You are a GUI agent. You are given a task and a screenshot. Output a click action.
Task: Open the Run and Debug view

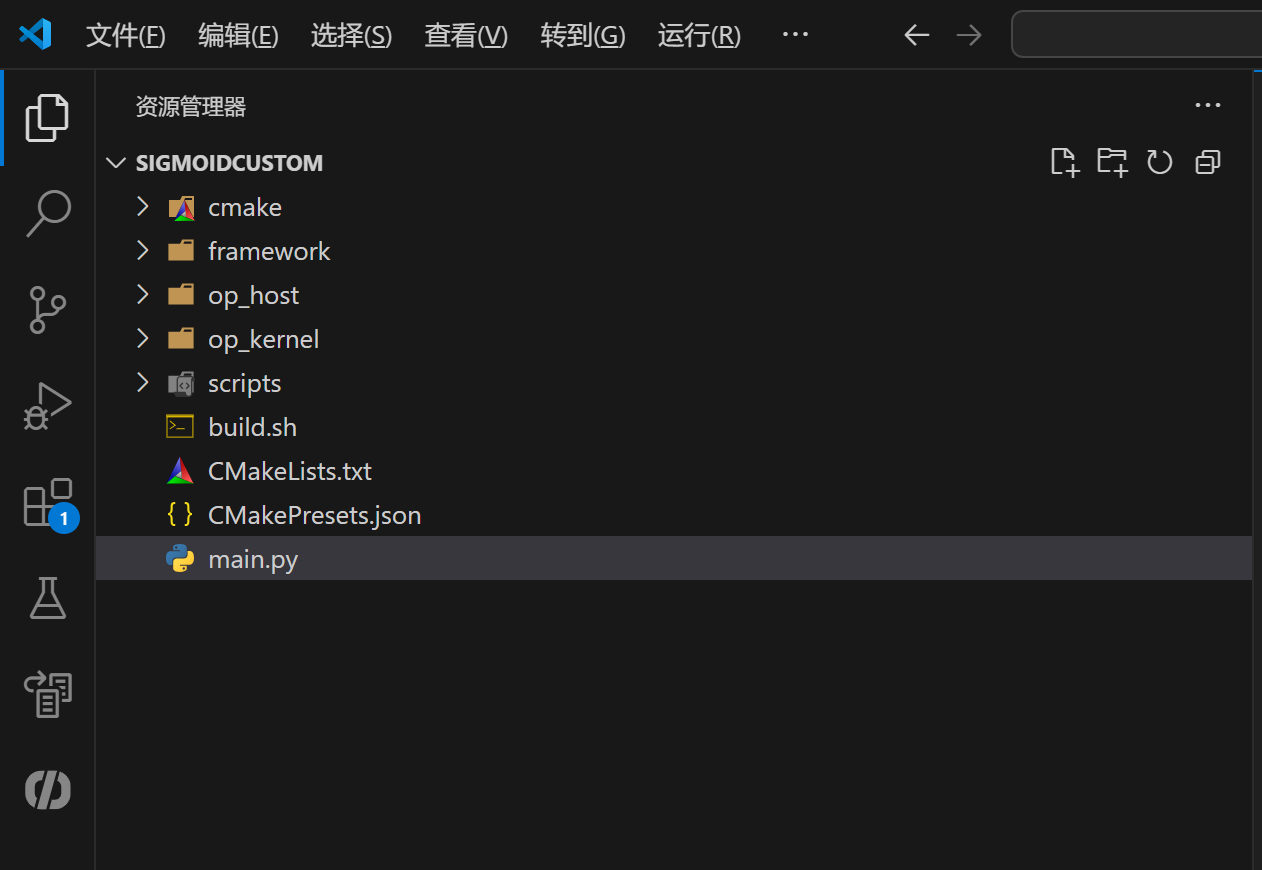tap(47, 406)
